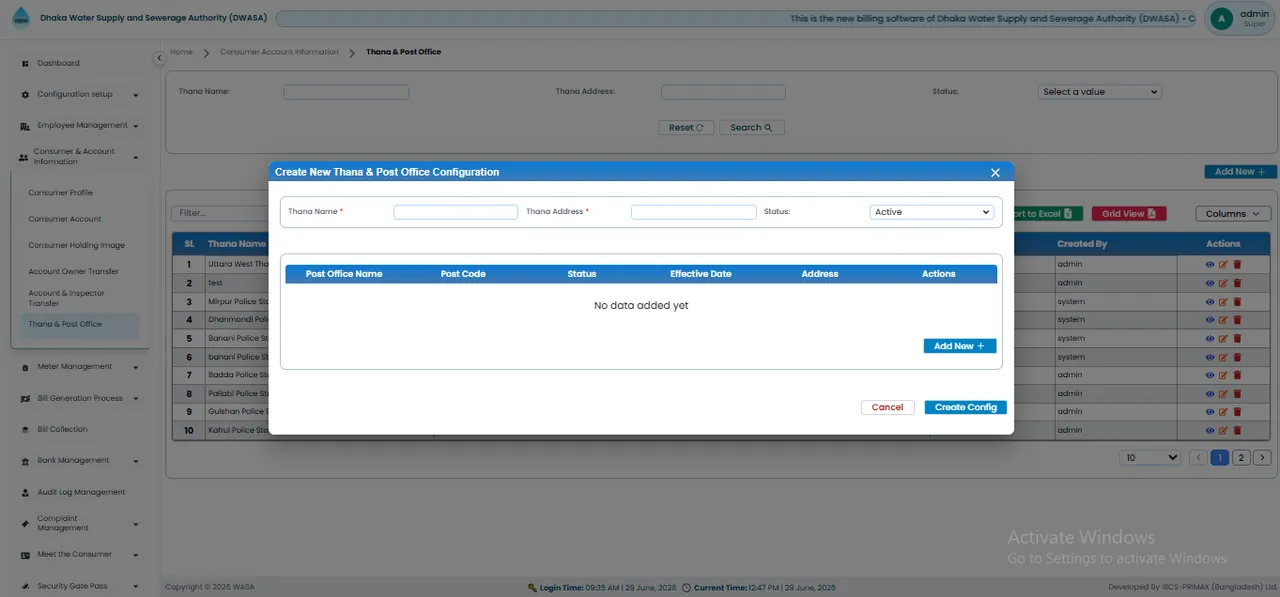
Task: Click the Create Config button
Action: pyautogui.click(x=966, y=407)
